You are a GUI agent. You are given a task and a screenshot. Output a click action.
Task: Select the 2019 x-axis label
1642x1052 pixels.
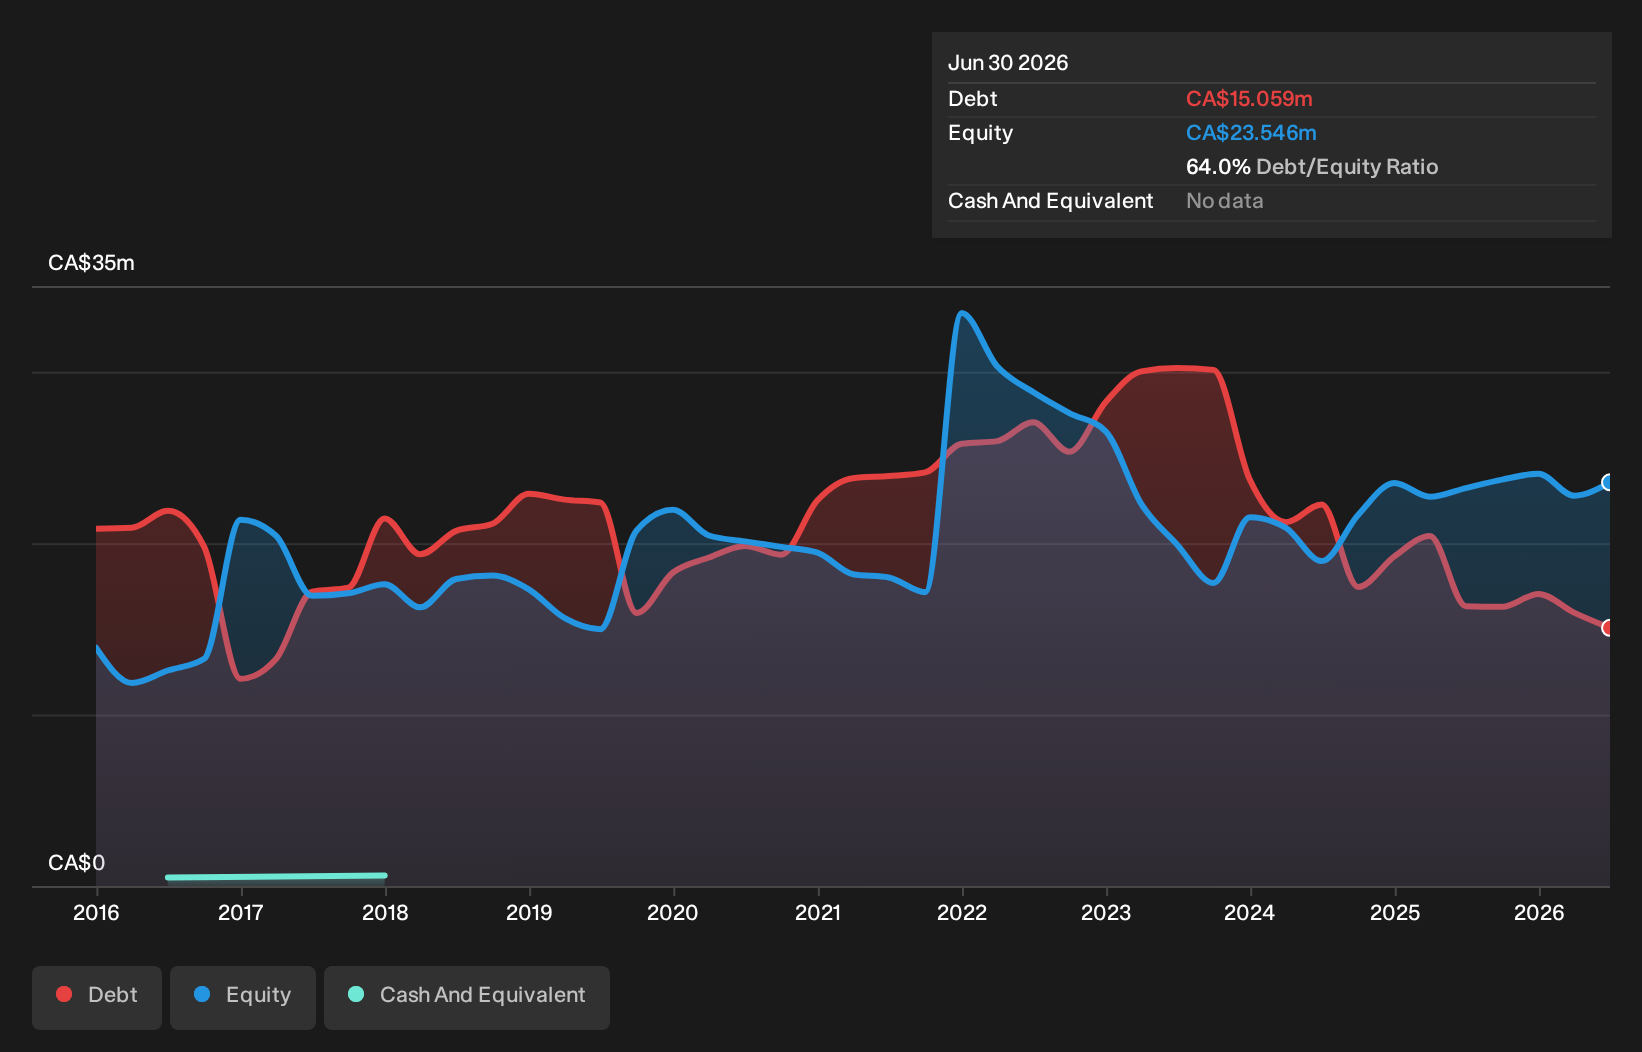coord(529,912)
